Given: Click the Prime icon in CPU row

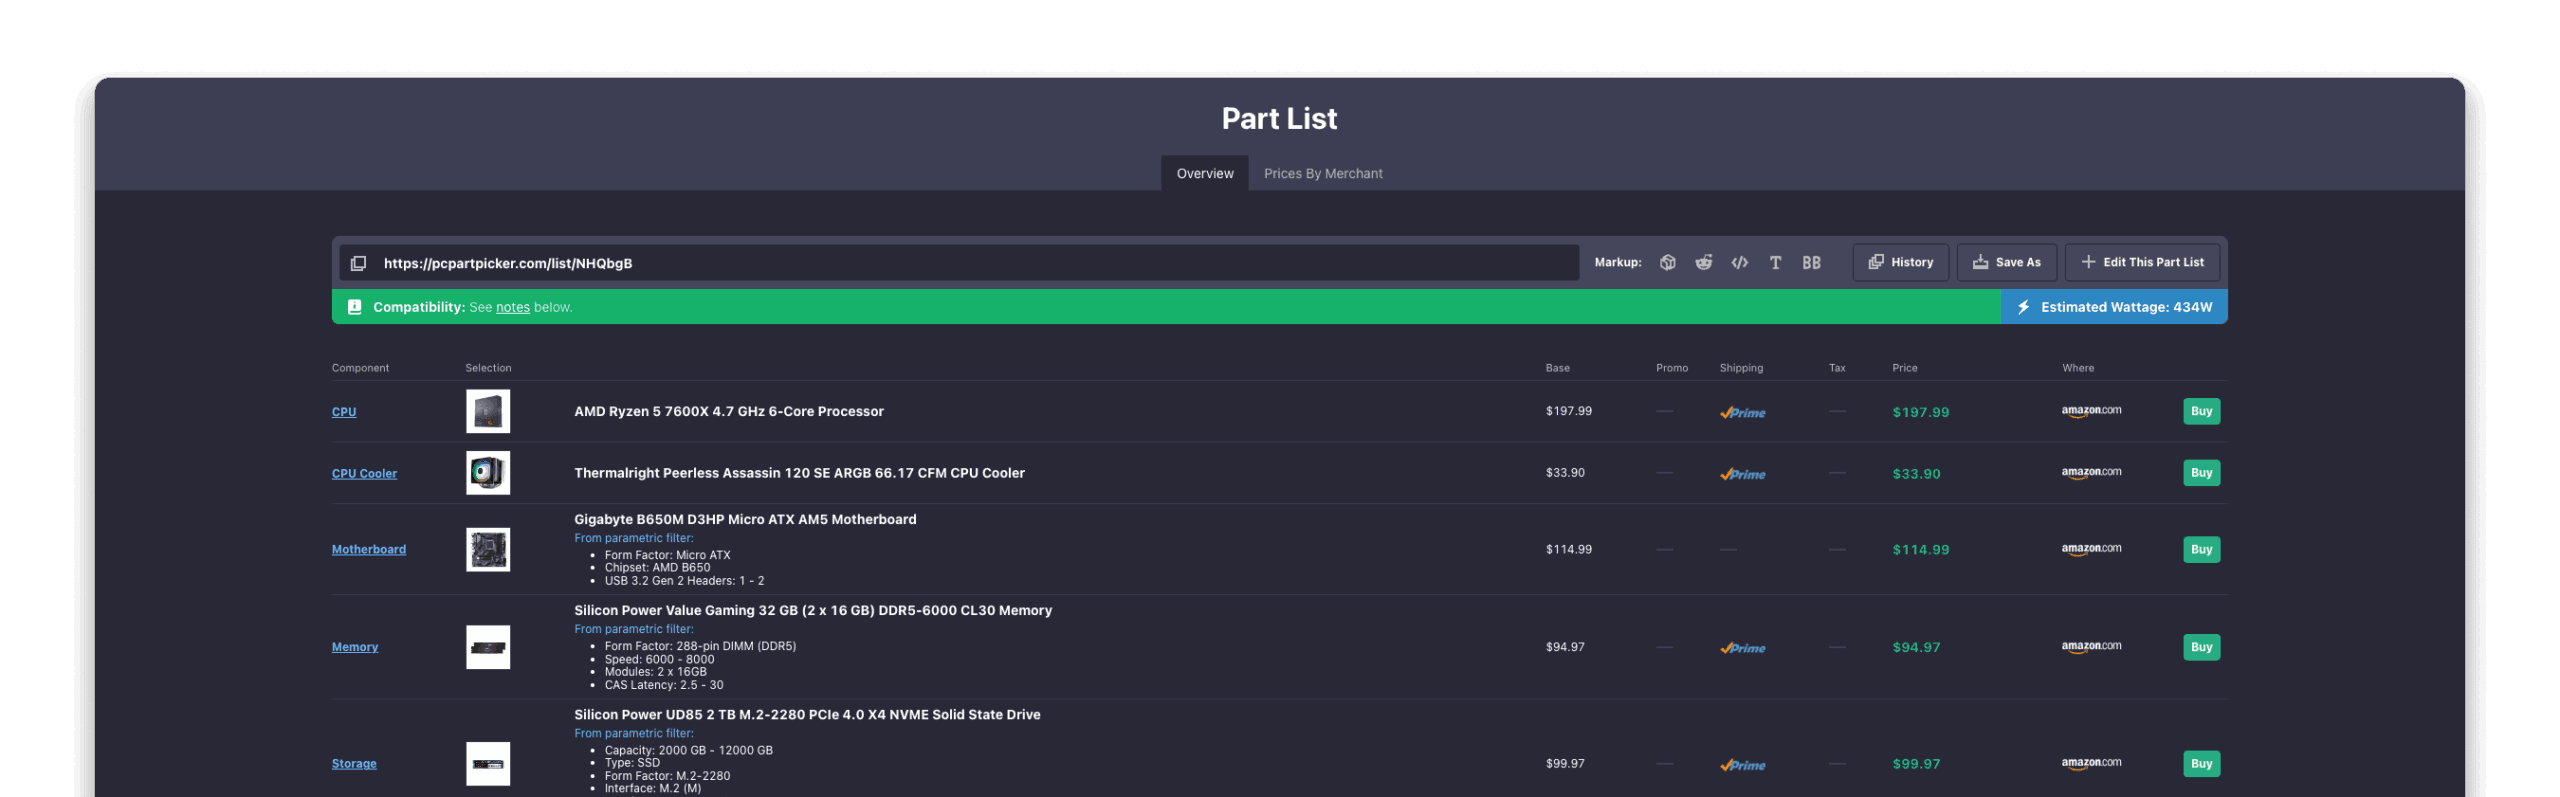Looking at the screenshot, I should click(1742, 413).
